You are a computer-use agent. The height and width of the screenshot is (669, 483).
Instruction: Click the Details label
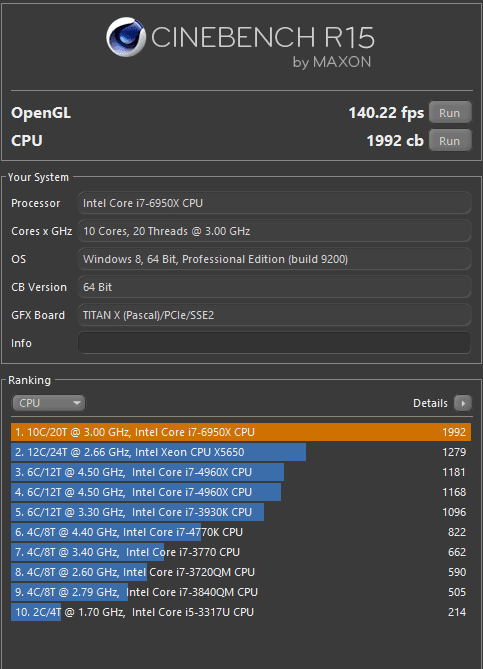coord(430,403)
